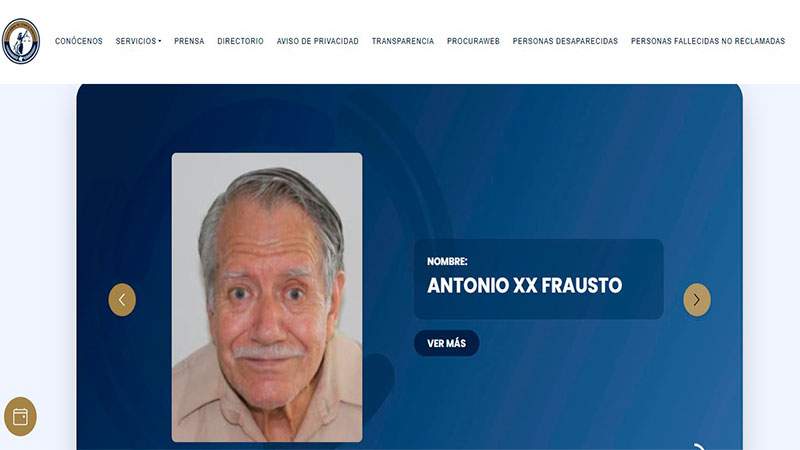
Task: Show the previous person with left arrow
Action: coord(122,300)
